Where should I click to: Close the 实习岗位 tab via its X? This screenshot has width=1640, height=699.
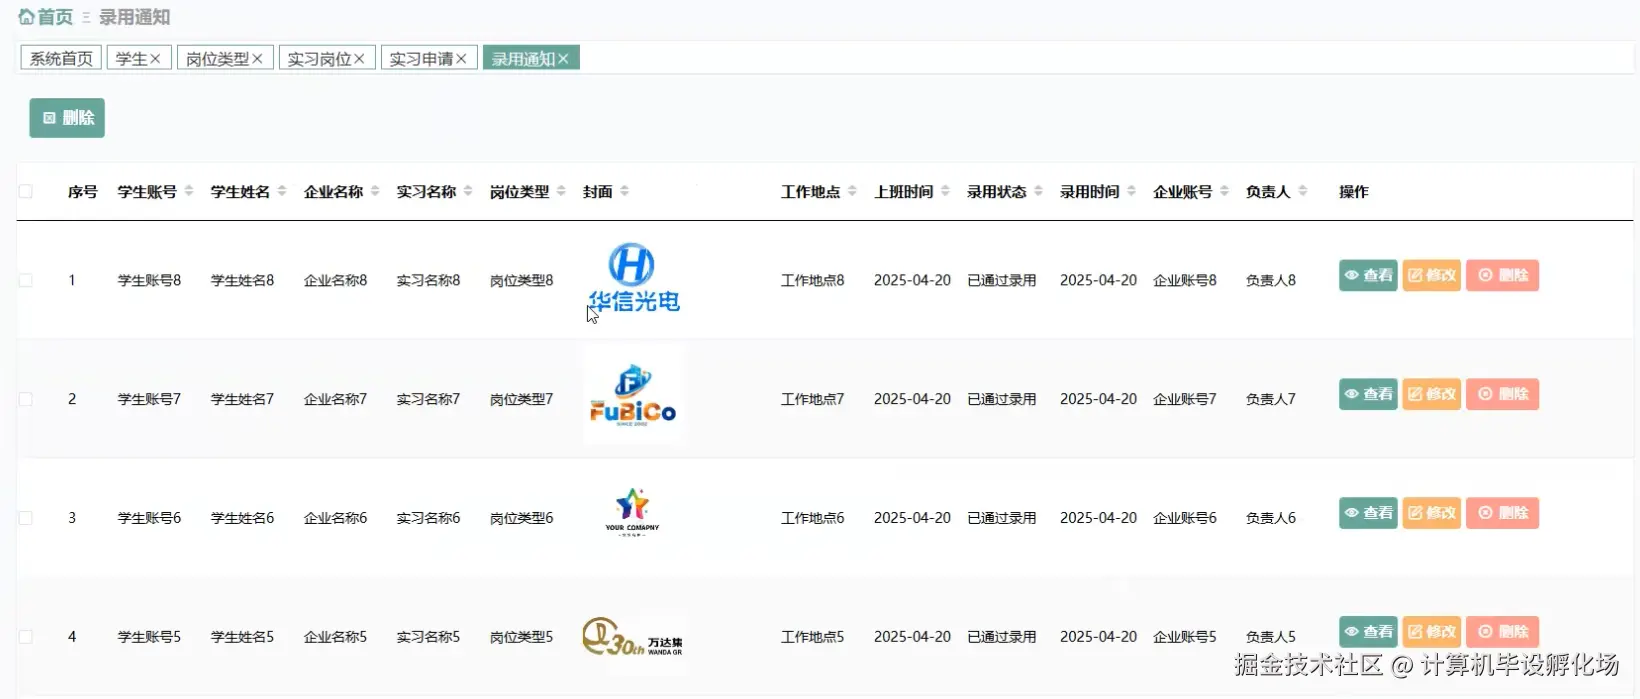(x=359, y=59)
